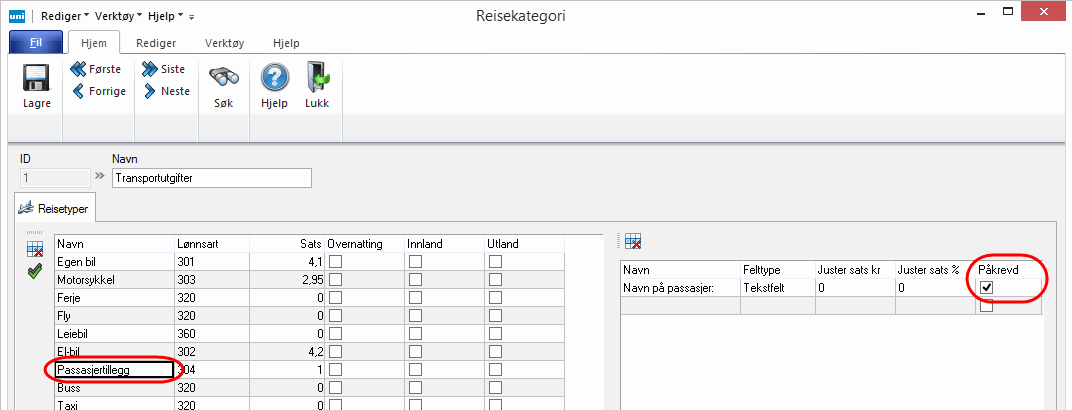Select the Reisetyper tab
This screenshot has width=1072, height=410.
click(55, 210)
